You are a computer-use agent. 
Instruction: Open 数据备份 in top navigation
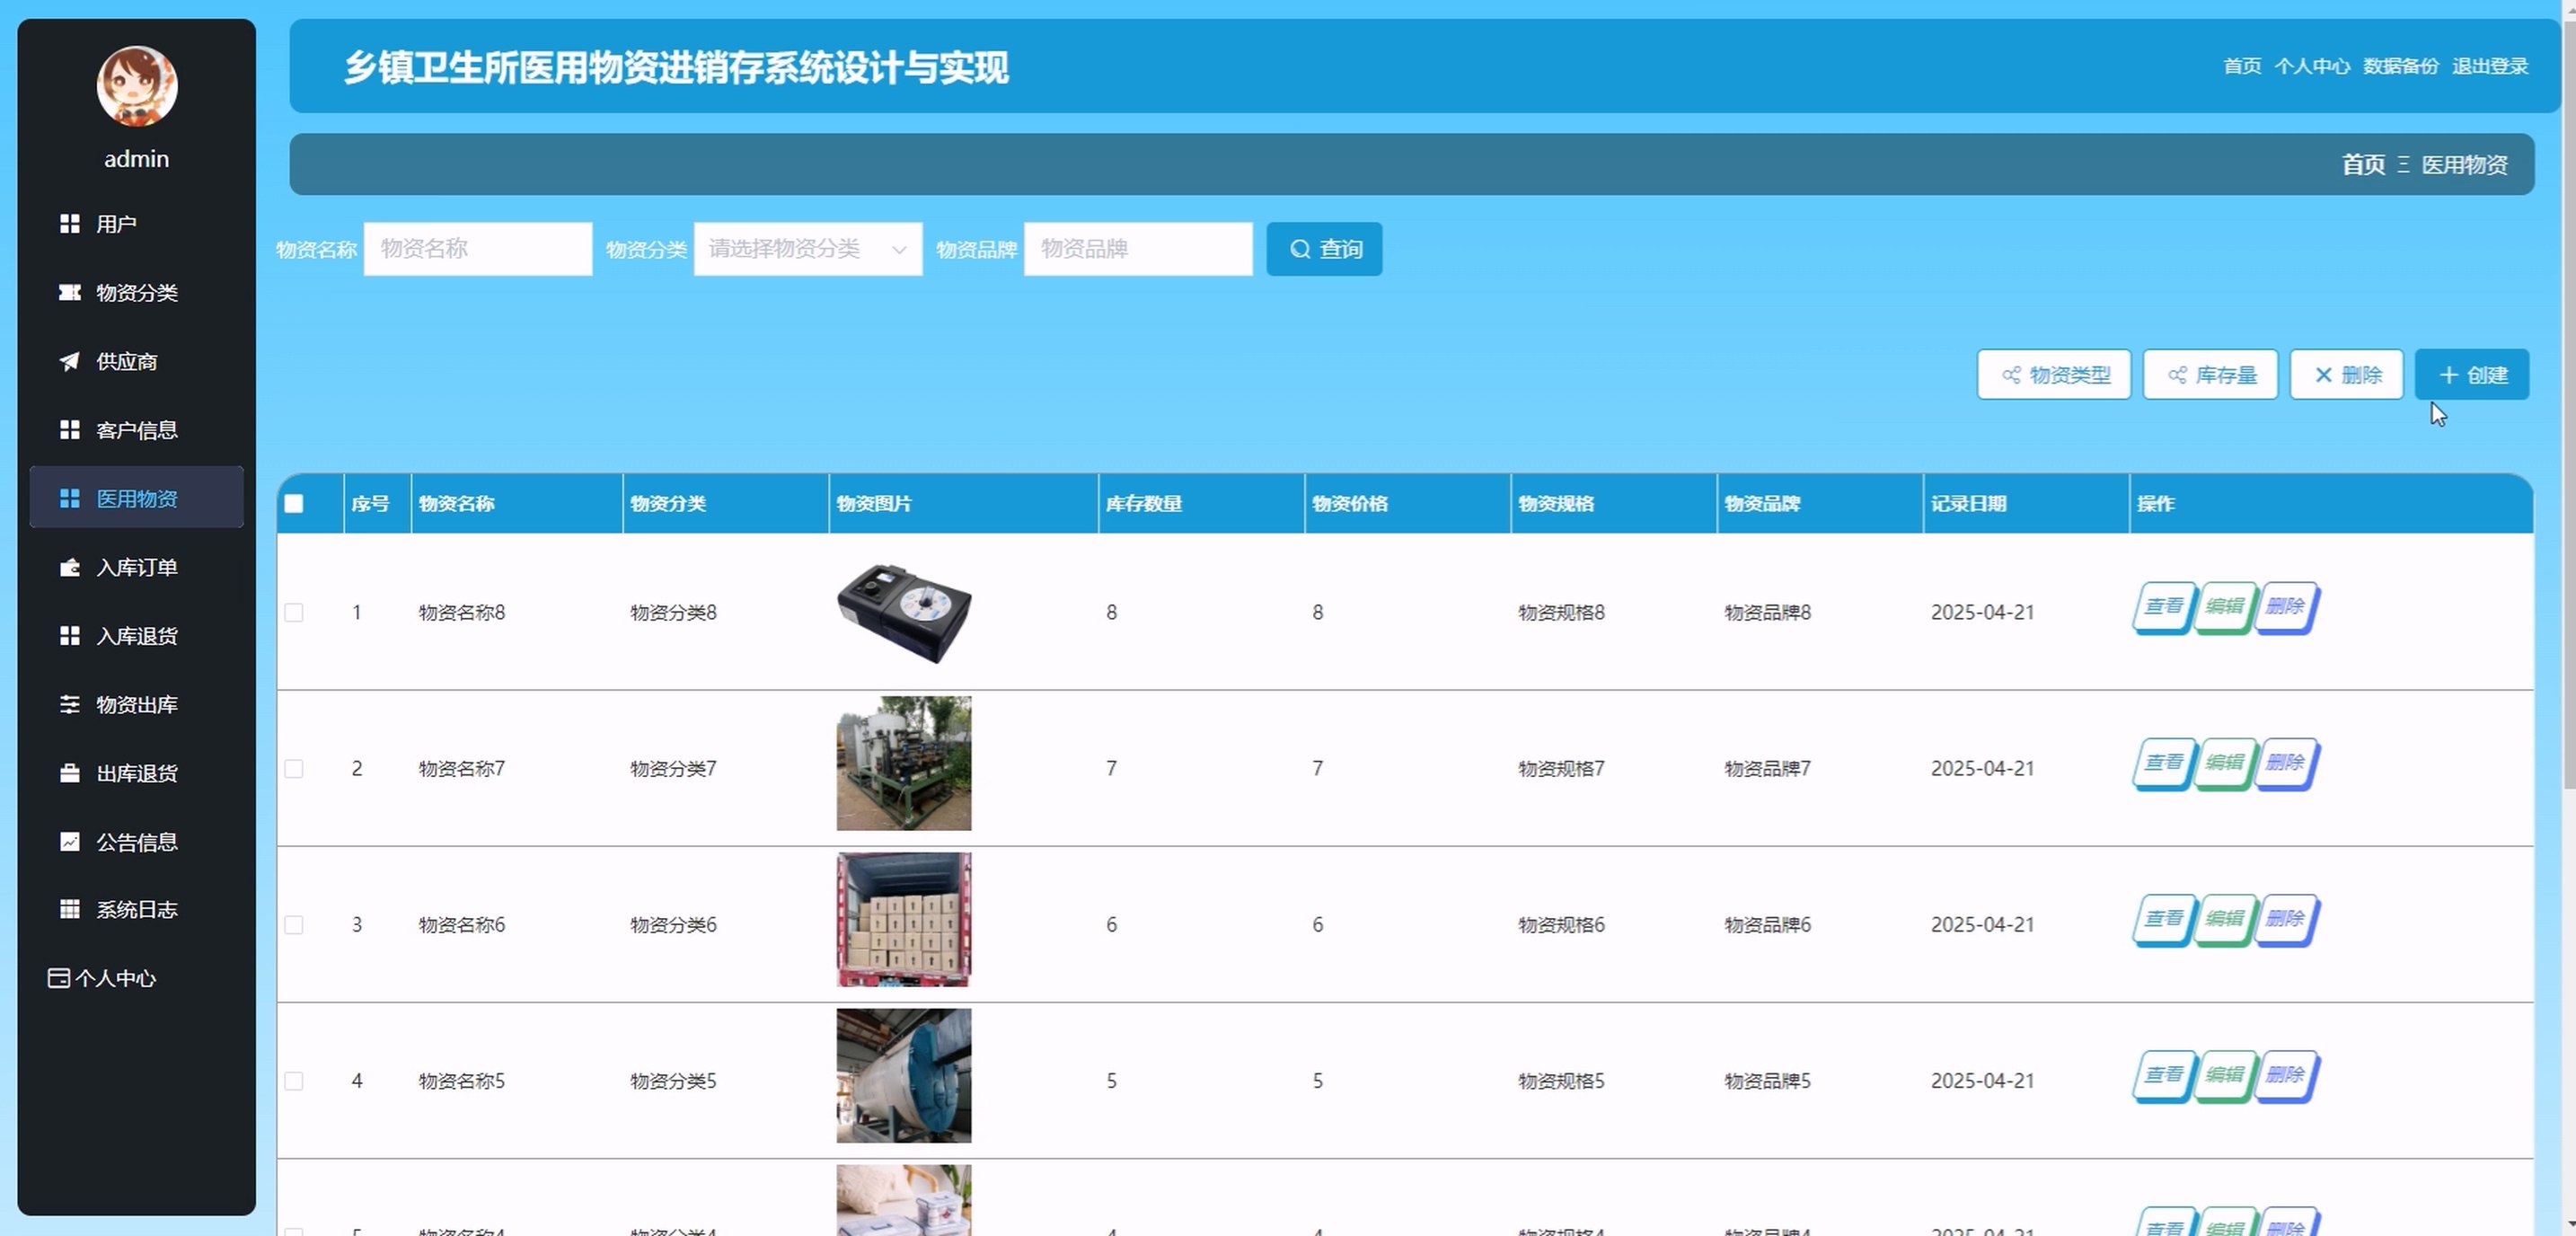coord(2400,66)
